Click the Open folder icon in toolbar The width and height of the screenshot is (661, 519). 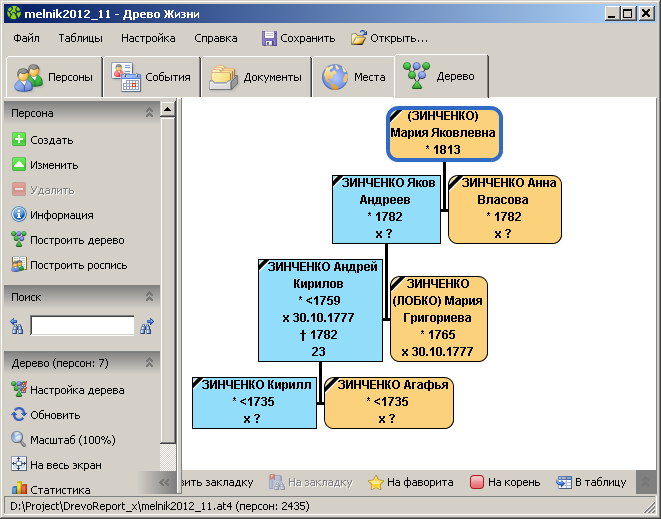(x=359, y=38)
